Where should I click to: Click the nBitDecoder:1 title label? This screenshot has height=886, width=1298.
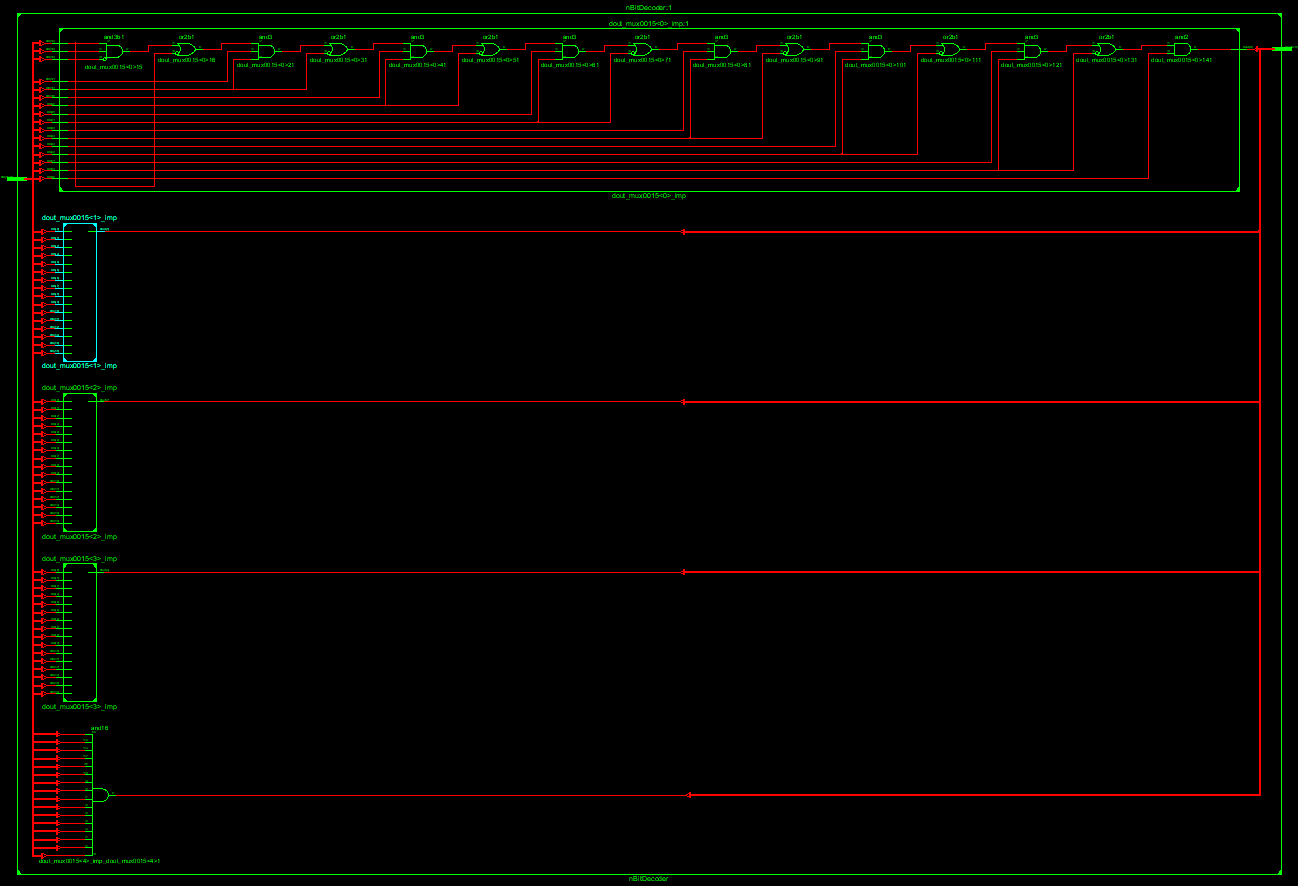pyautogui.click(x=649, y=7)
